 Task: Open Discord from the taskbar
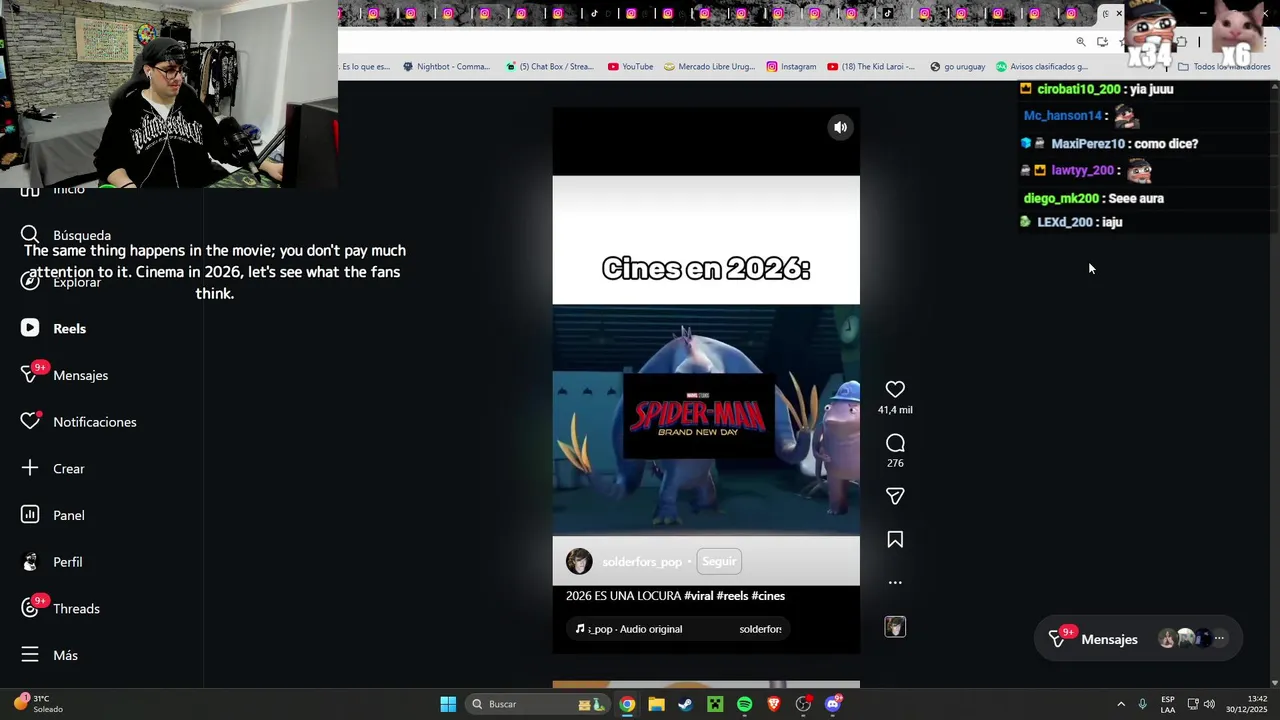coord(833,704)
